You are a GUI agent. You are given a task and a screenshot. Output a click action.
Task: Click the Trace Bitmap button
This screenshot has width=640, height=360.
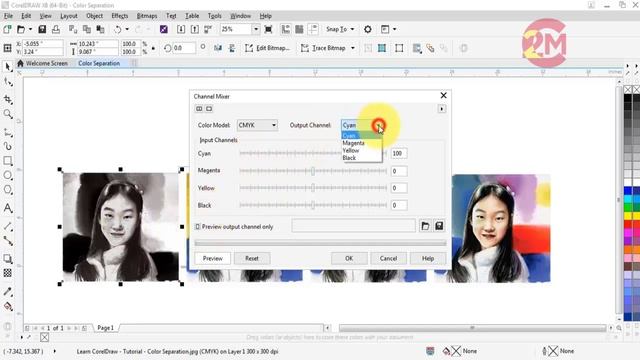click(324, 48)
